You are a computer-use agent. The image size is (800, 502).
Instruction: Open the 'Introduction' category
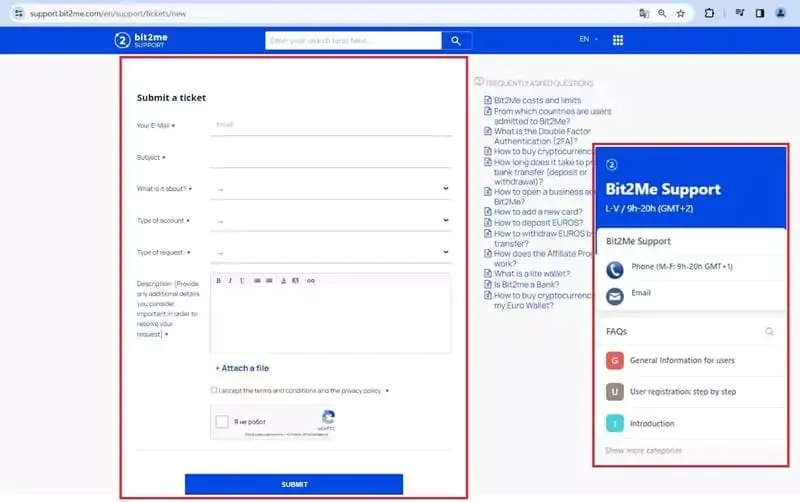point(652,423)
